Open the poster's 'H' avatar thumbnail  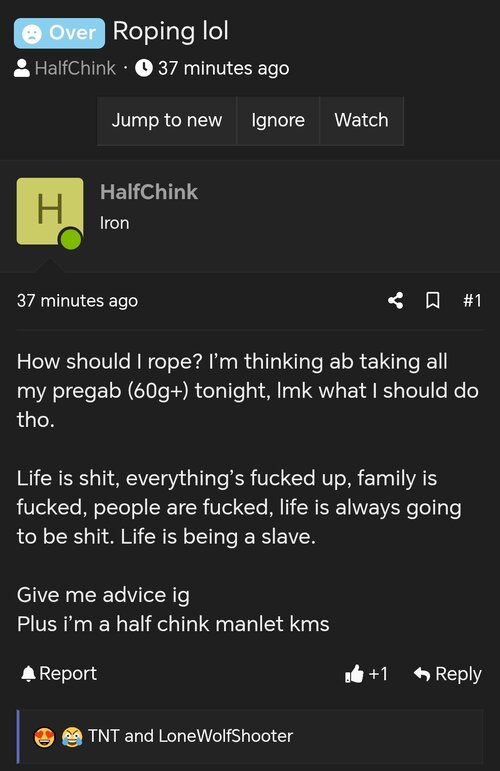(50, 211)
